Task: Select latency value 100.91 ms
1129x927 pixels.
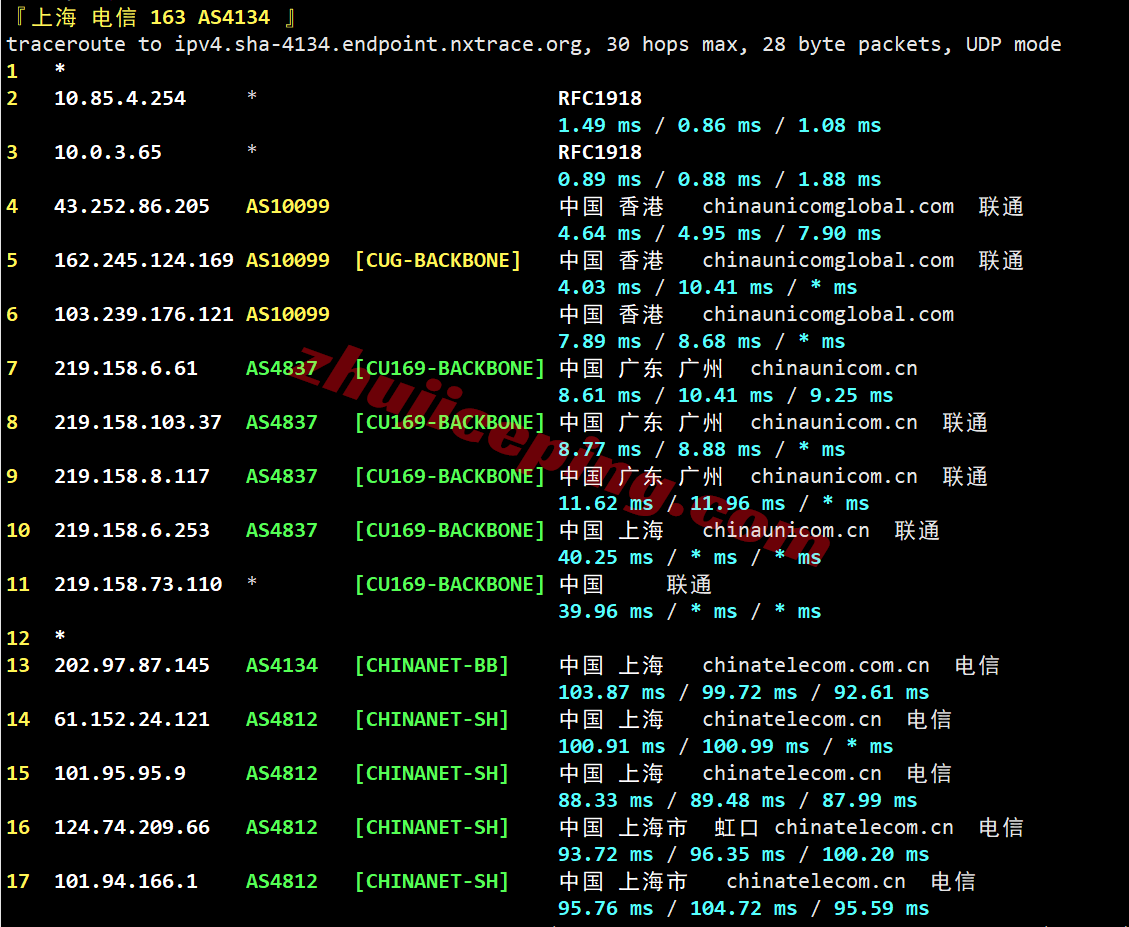Action: [612, 746]
